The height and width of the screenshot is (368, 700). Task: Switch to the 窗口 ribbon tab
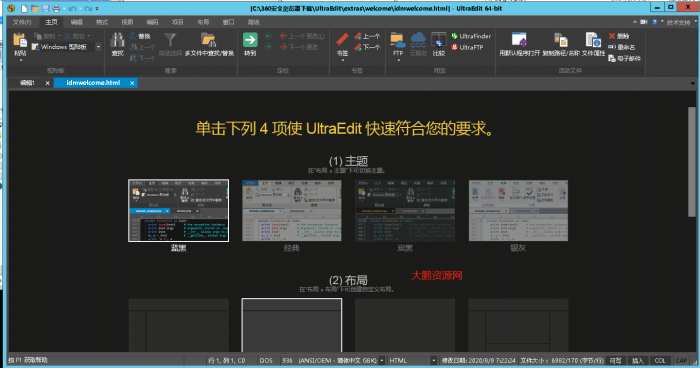click(229, 22)
